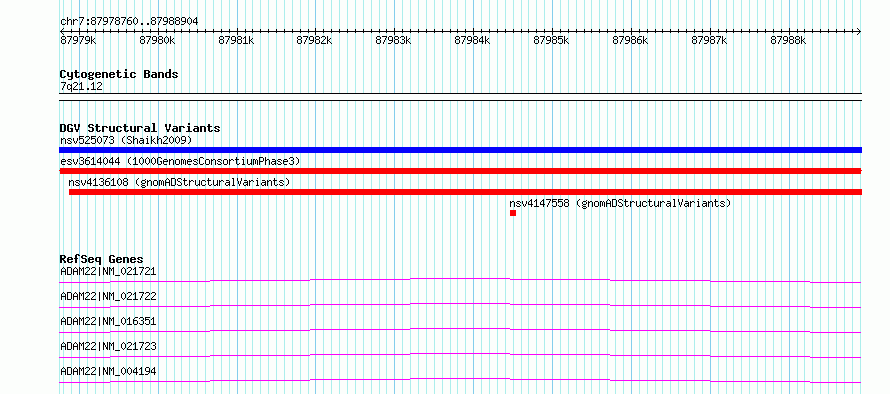Click the Cytogenetic Bands track heading
This screenshot has width=890, height=394.
(x=119, y=74)
